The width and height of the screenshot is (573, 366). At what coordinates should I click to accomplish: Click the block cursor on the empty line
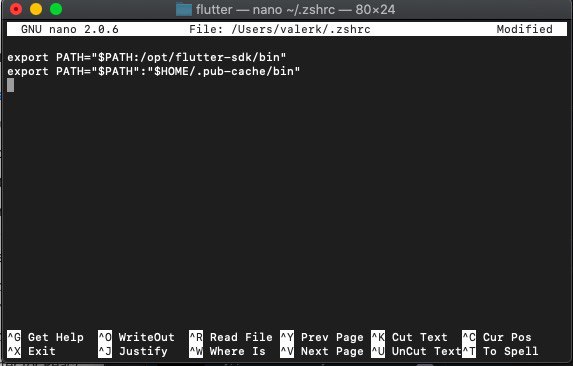pos(11,85)
